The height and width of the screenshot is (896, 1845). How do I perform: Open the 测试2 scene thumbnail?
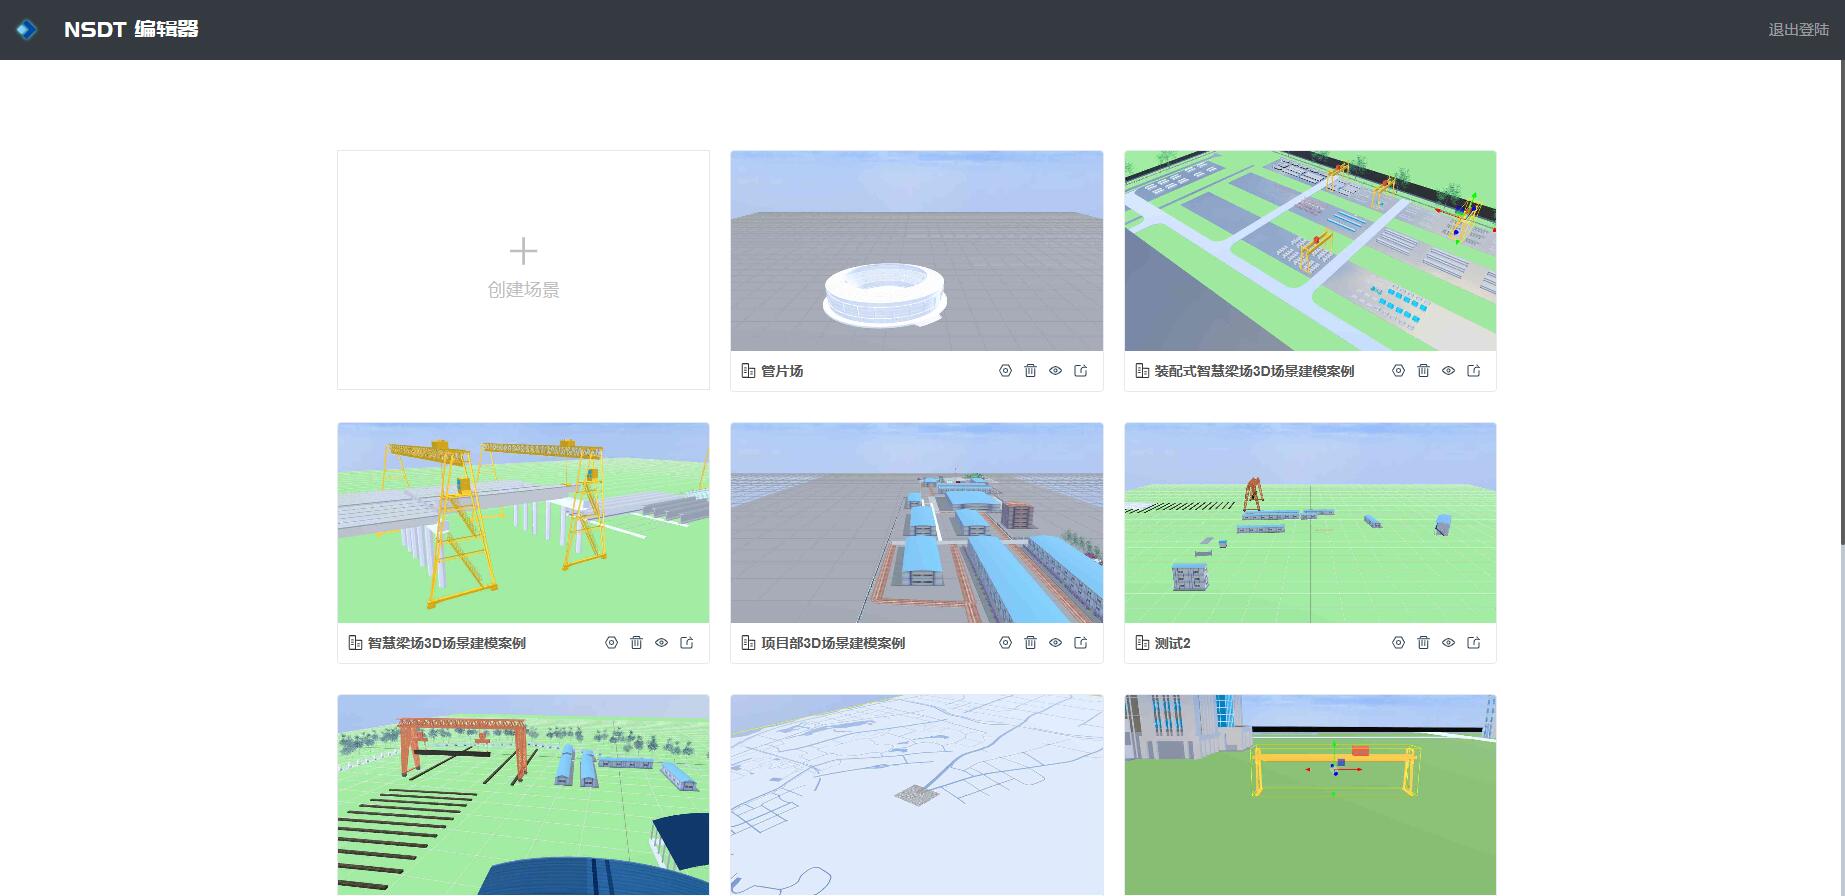pyautogui.click(x=1310, y=523)
